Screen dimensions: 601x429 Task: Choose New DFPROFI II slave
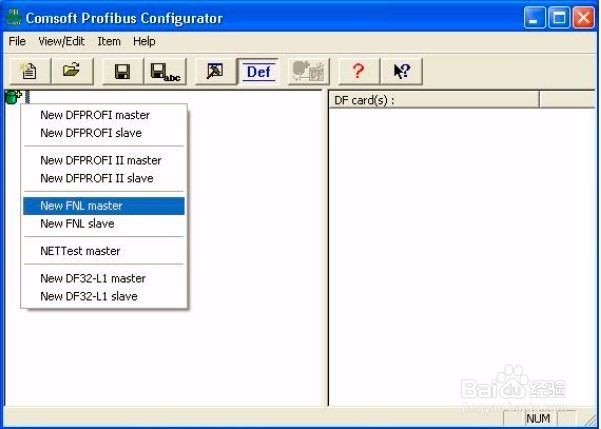pyautogui.click(x=104, y=178)
